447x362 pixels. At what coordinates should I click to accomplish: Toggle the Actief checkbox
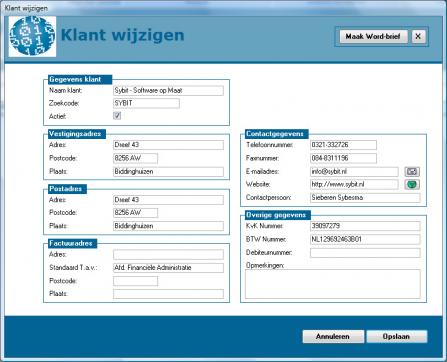point(117,116)
